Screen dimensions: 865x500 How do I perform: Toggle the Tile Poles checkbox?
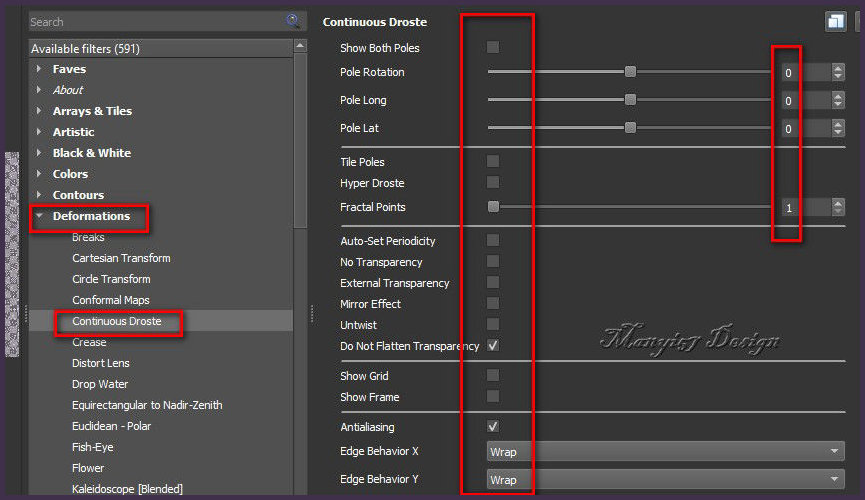[x=493, y=161]
